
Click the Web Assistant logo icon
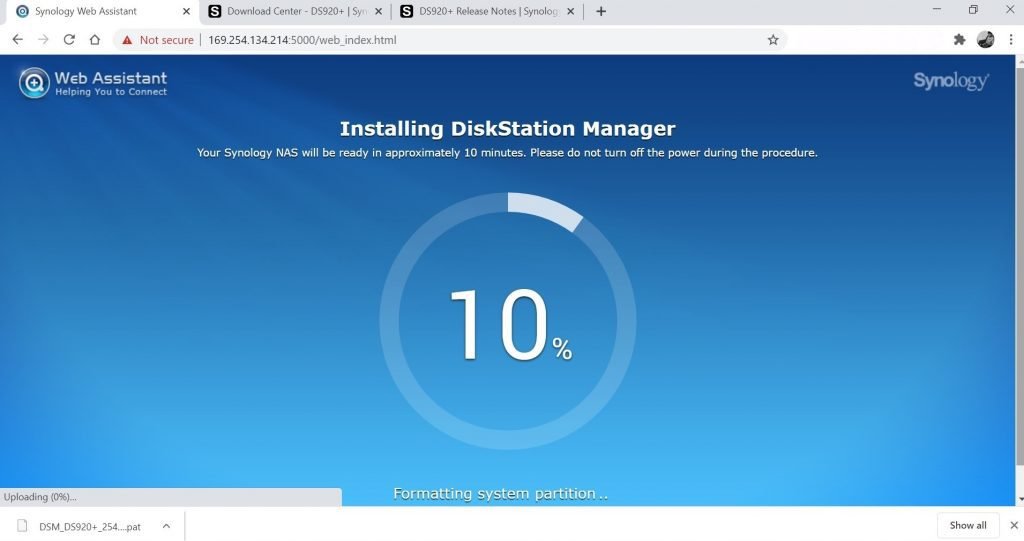coord(34,83)
